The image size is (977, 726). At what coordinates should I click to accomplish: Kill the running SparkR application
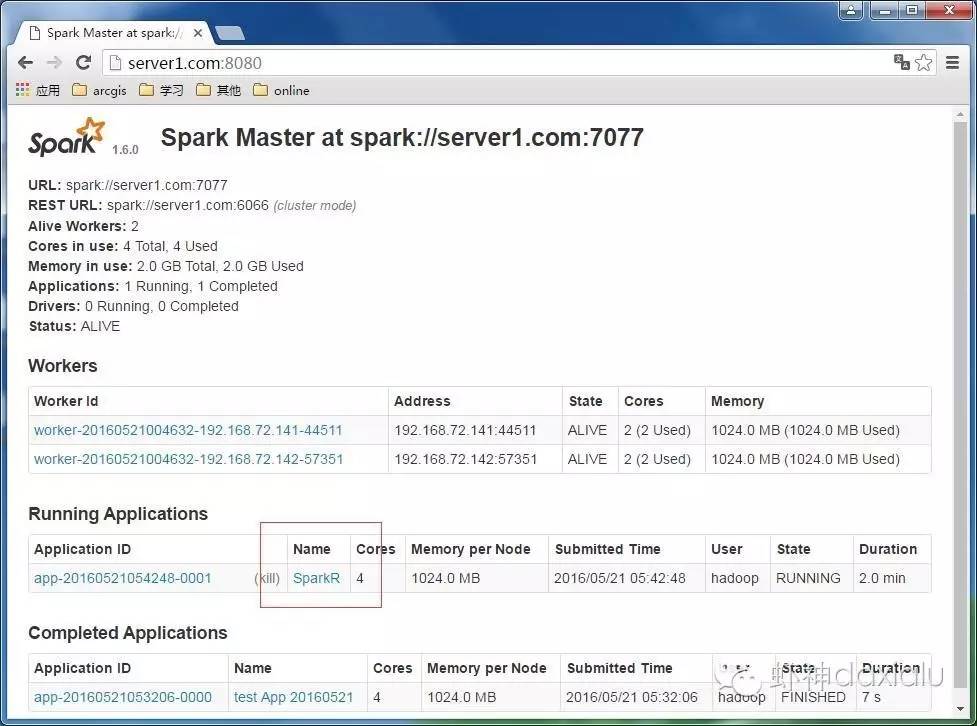[x=267, y=578]
